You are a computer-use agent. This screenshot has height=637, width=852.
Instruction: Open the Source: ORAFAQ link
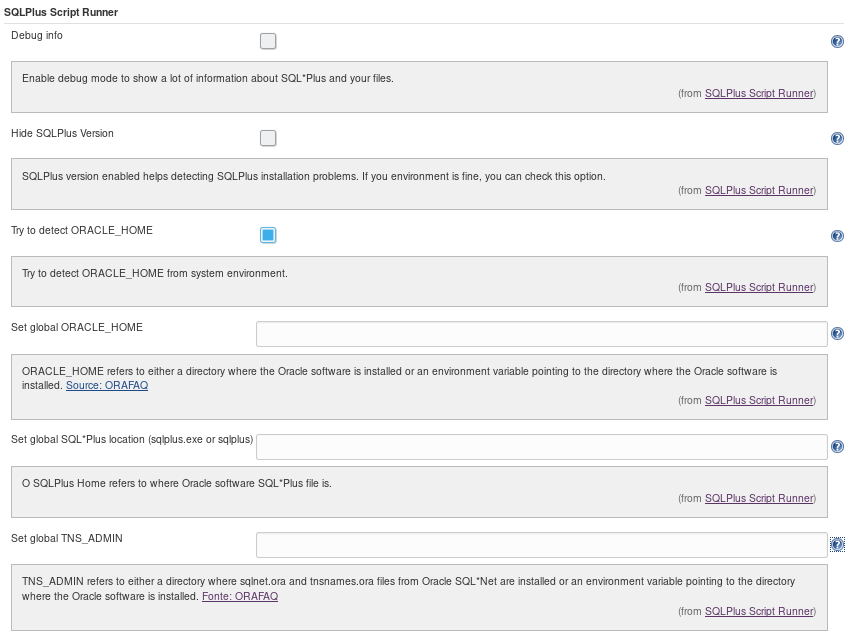pos(107,385)
